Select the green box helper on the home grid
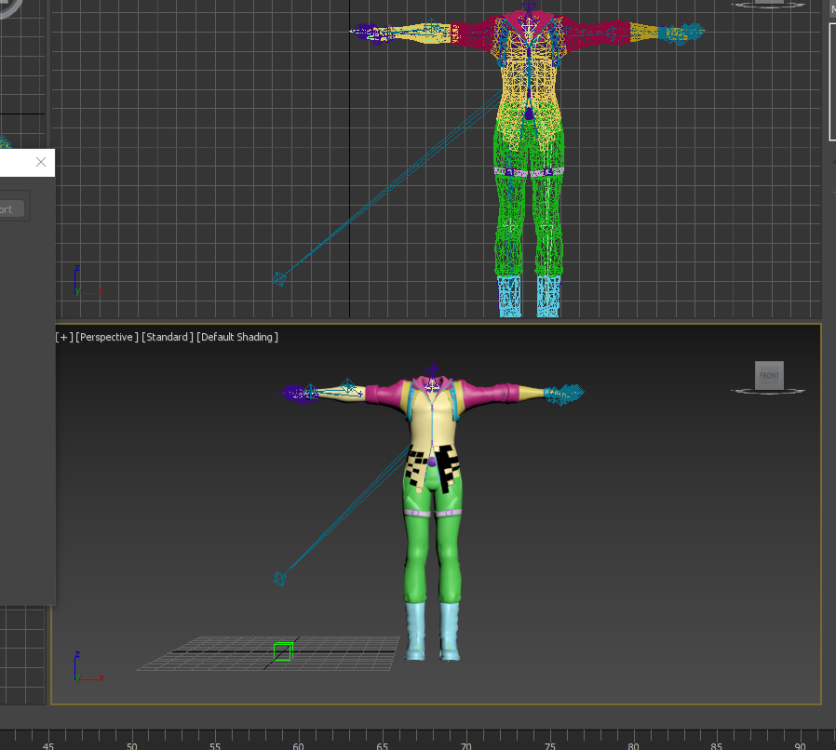Screen dimensions: 836x750 point(283,651)
